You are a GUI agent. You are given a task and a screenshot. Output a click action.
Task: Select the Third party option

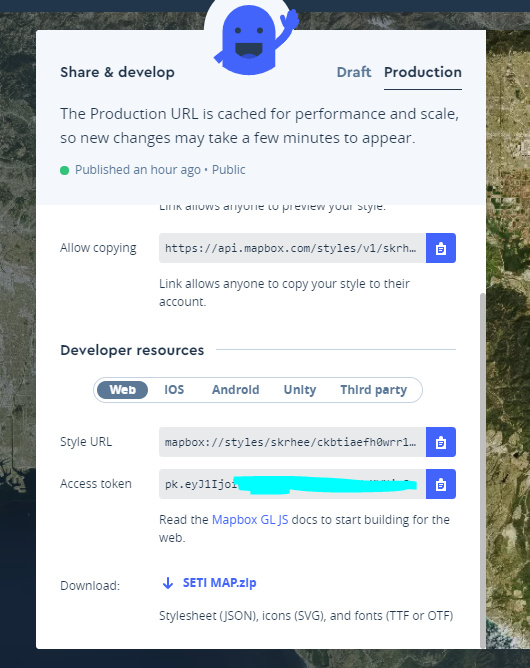(x=374, y=390)
